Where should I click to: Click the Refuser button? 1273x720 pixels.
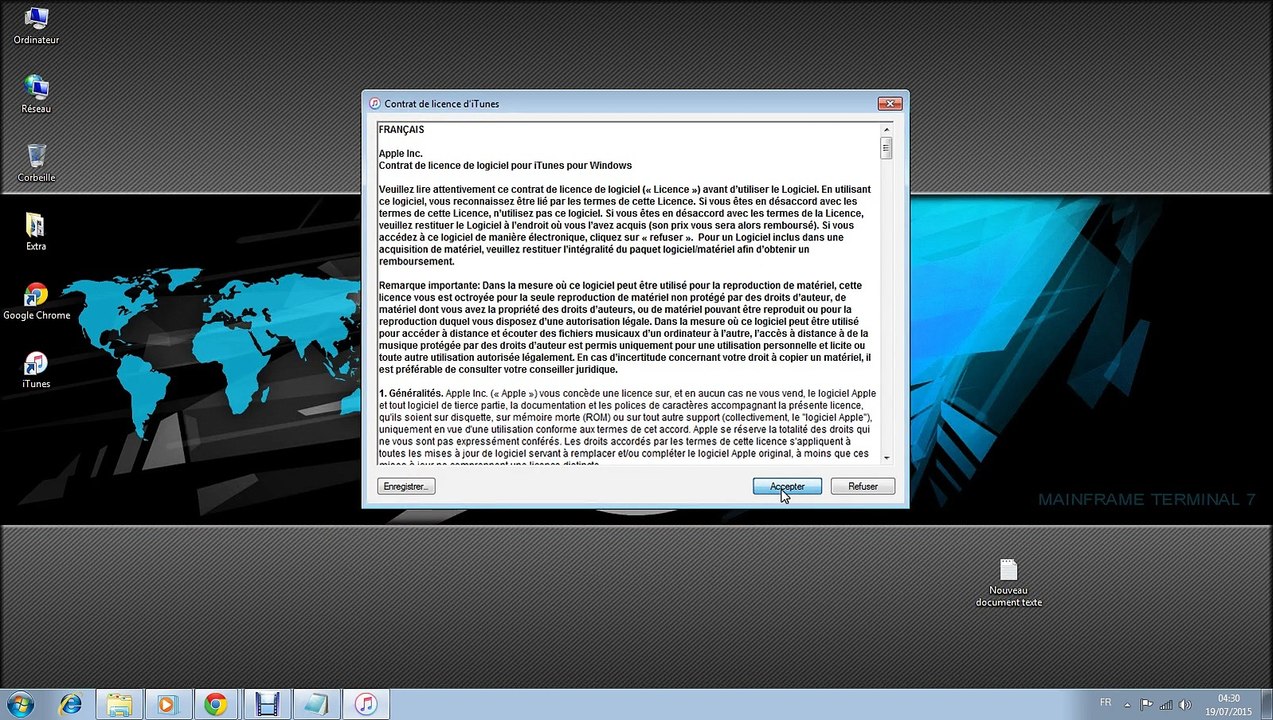point(862,486)
